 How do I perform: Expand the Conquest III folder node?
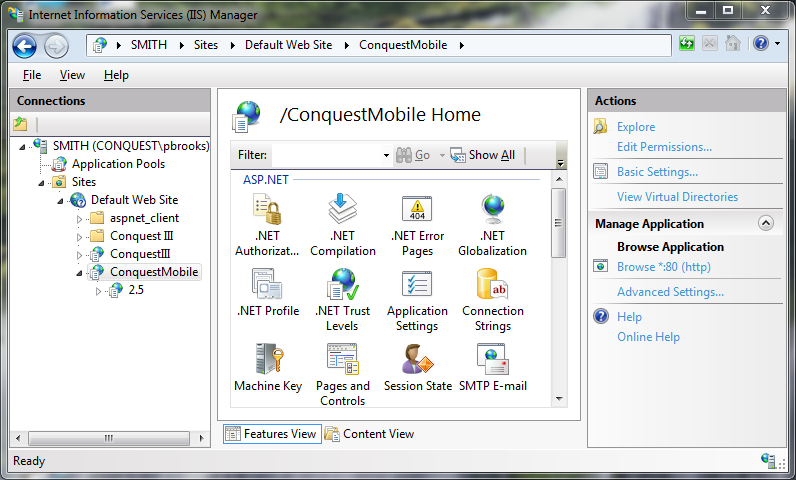coord(79,237)
